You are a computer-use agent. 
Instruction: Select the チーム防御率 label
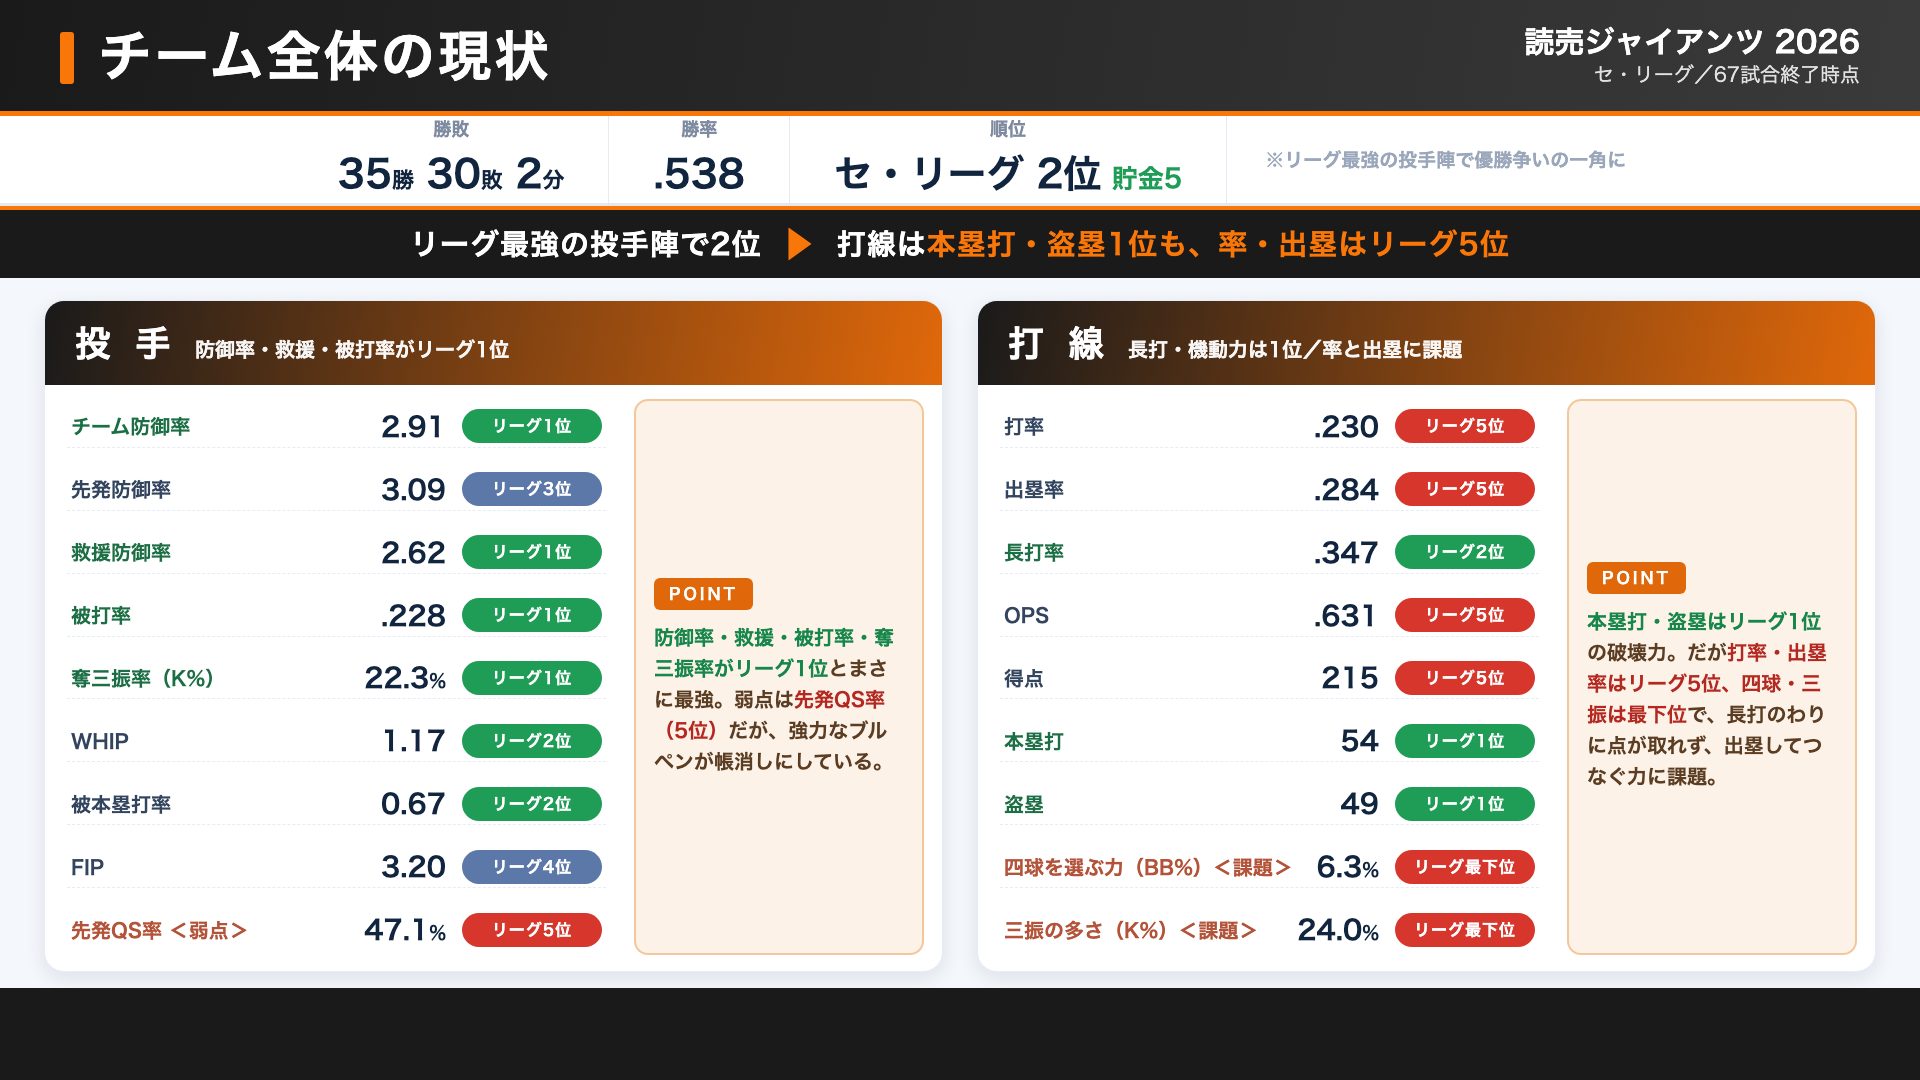pyautogui.click(x=131, y=427)
